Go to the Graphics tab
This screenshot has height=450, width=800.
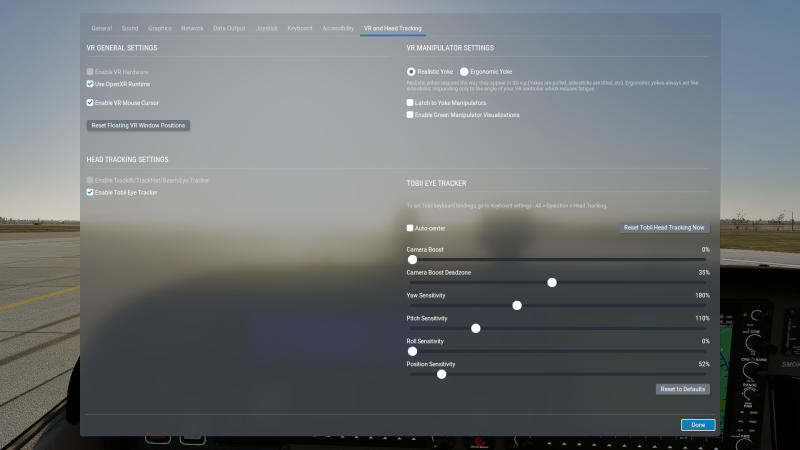click(x=160, y=28)
